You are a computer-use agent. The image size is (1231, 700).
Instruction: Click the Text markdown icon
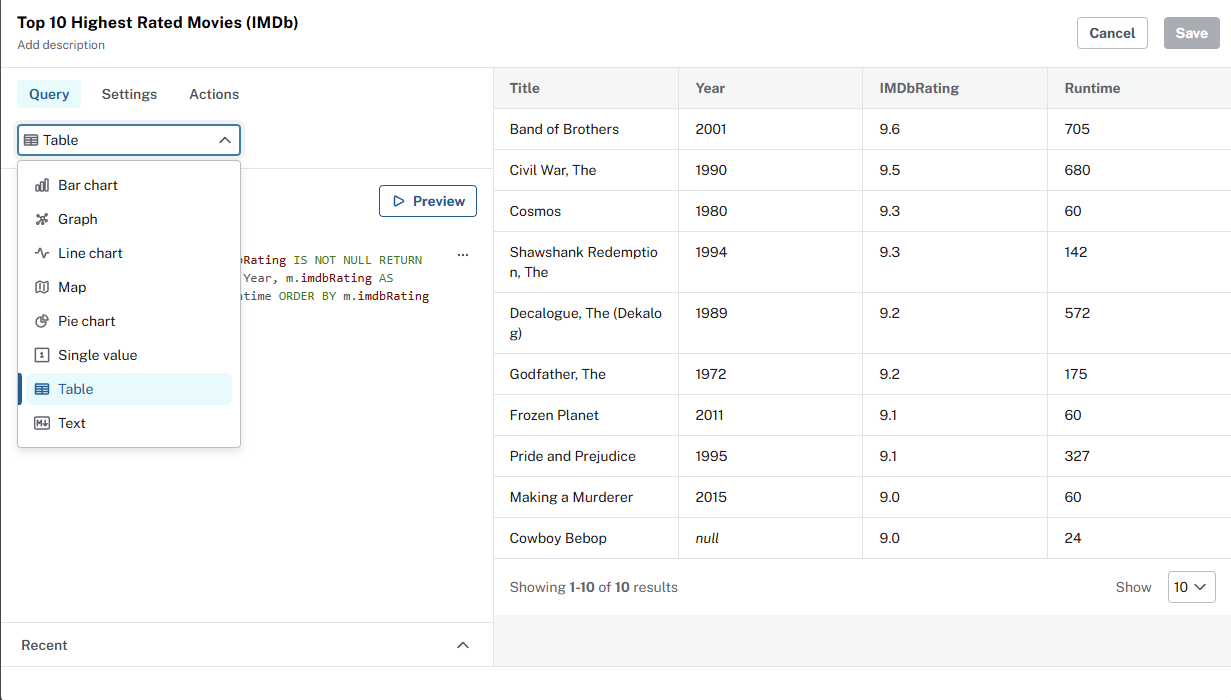(x=42, y=423)
